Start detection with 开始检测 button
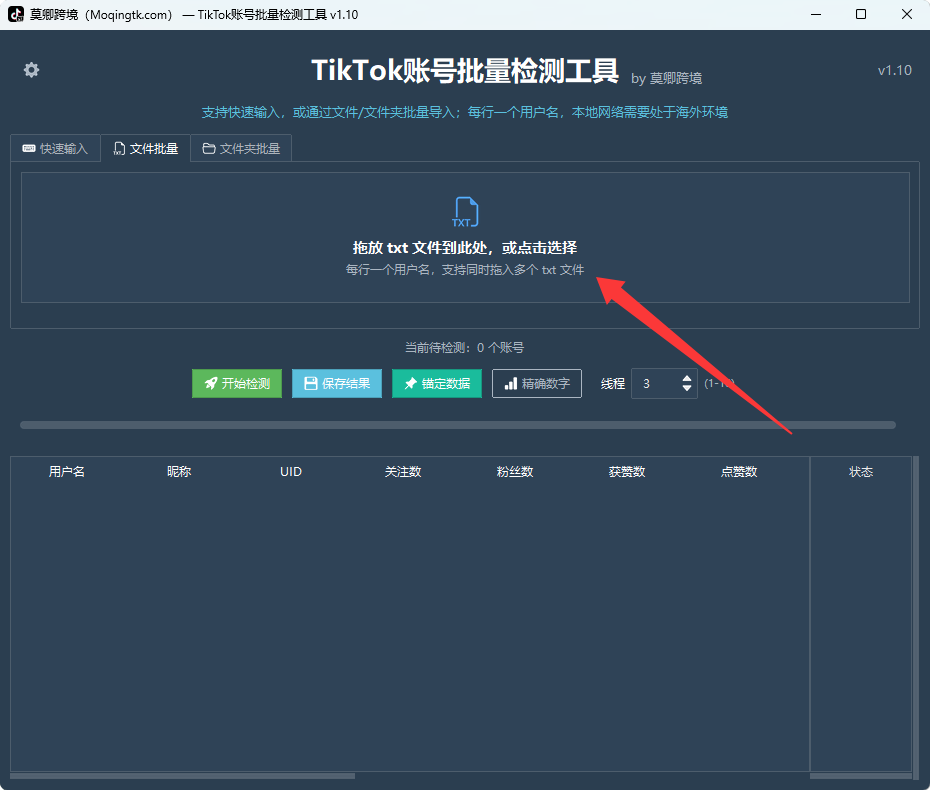The width and height of the screenshot is (930, 790). point(237,384)
